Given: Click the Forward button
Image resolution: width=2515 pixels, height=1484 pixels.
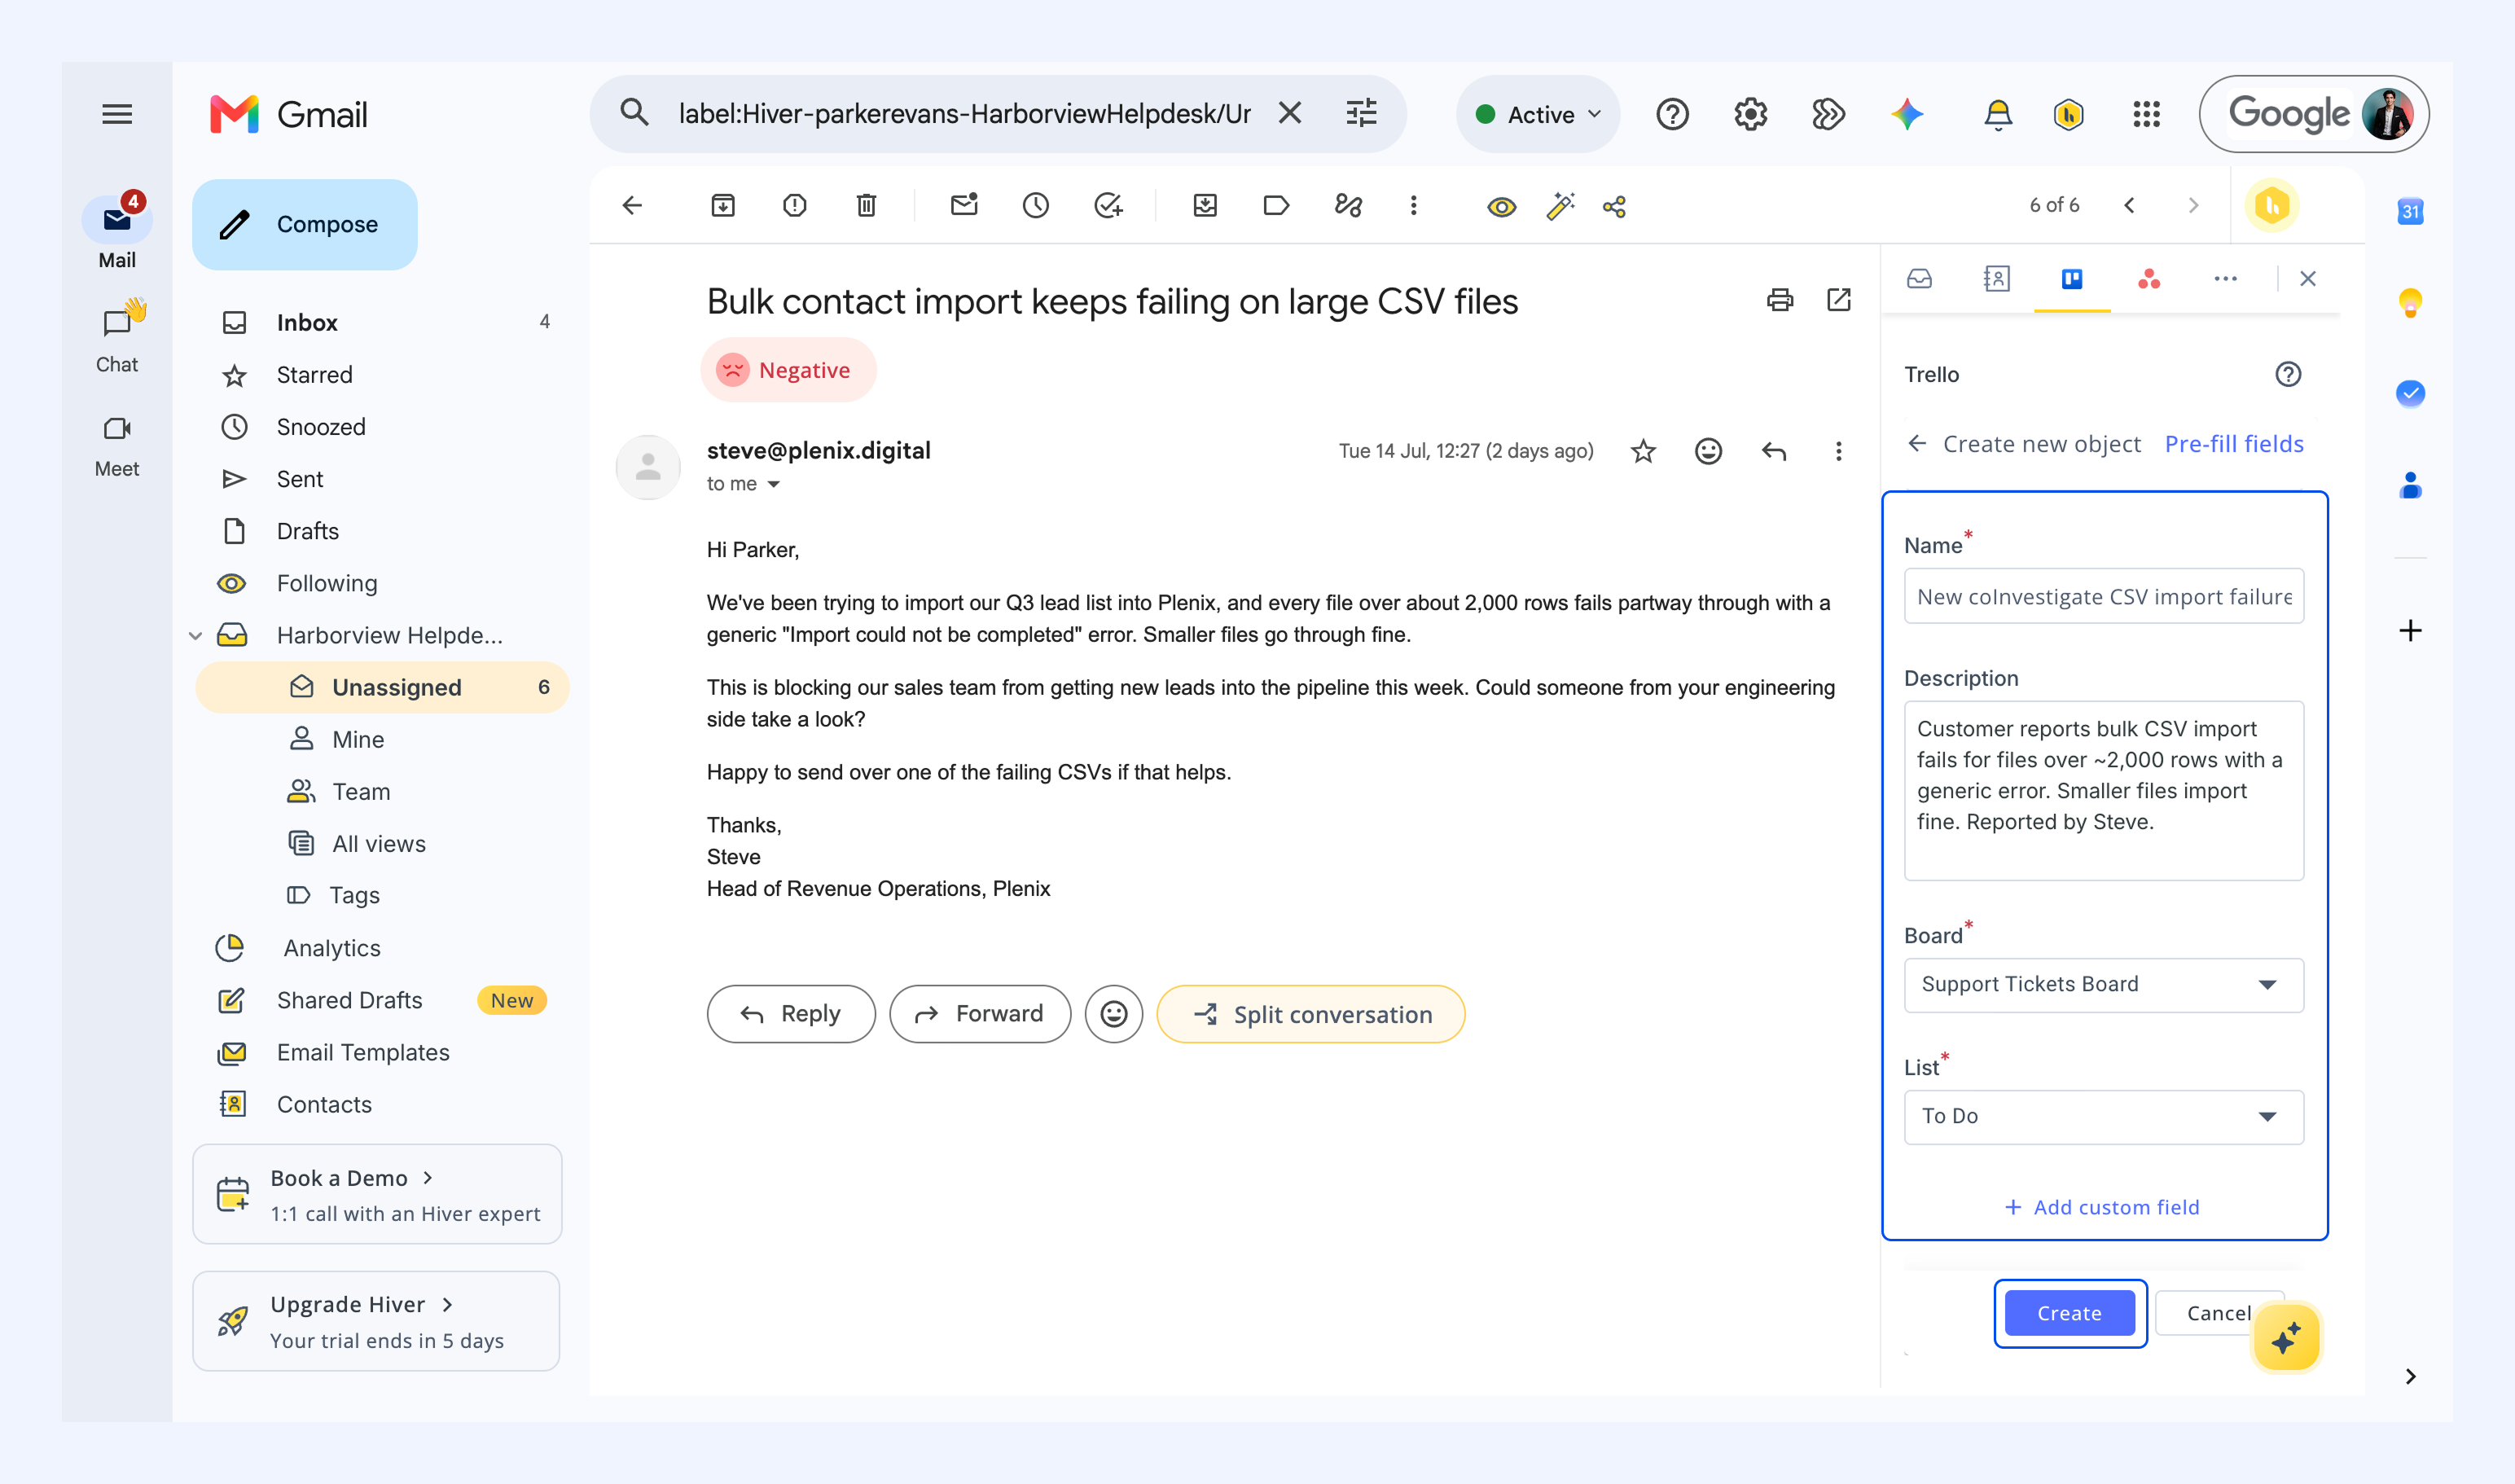Looking at the screenshot, I should click(980, 1015).
